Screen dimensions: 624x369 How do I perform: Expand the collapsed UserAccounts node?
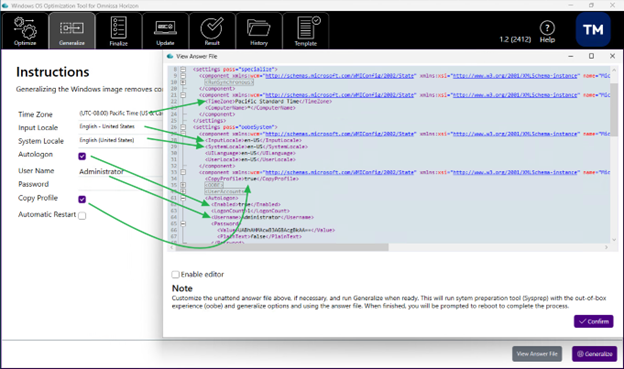[183, 191]
